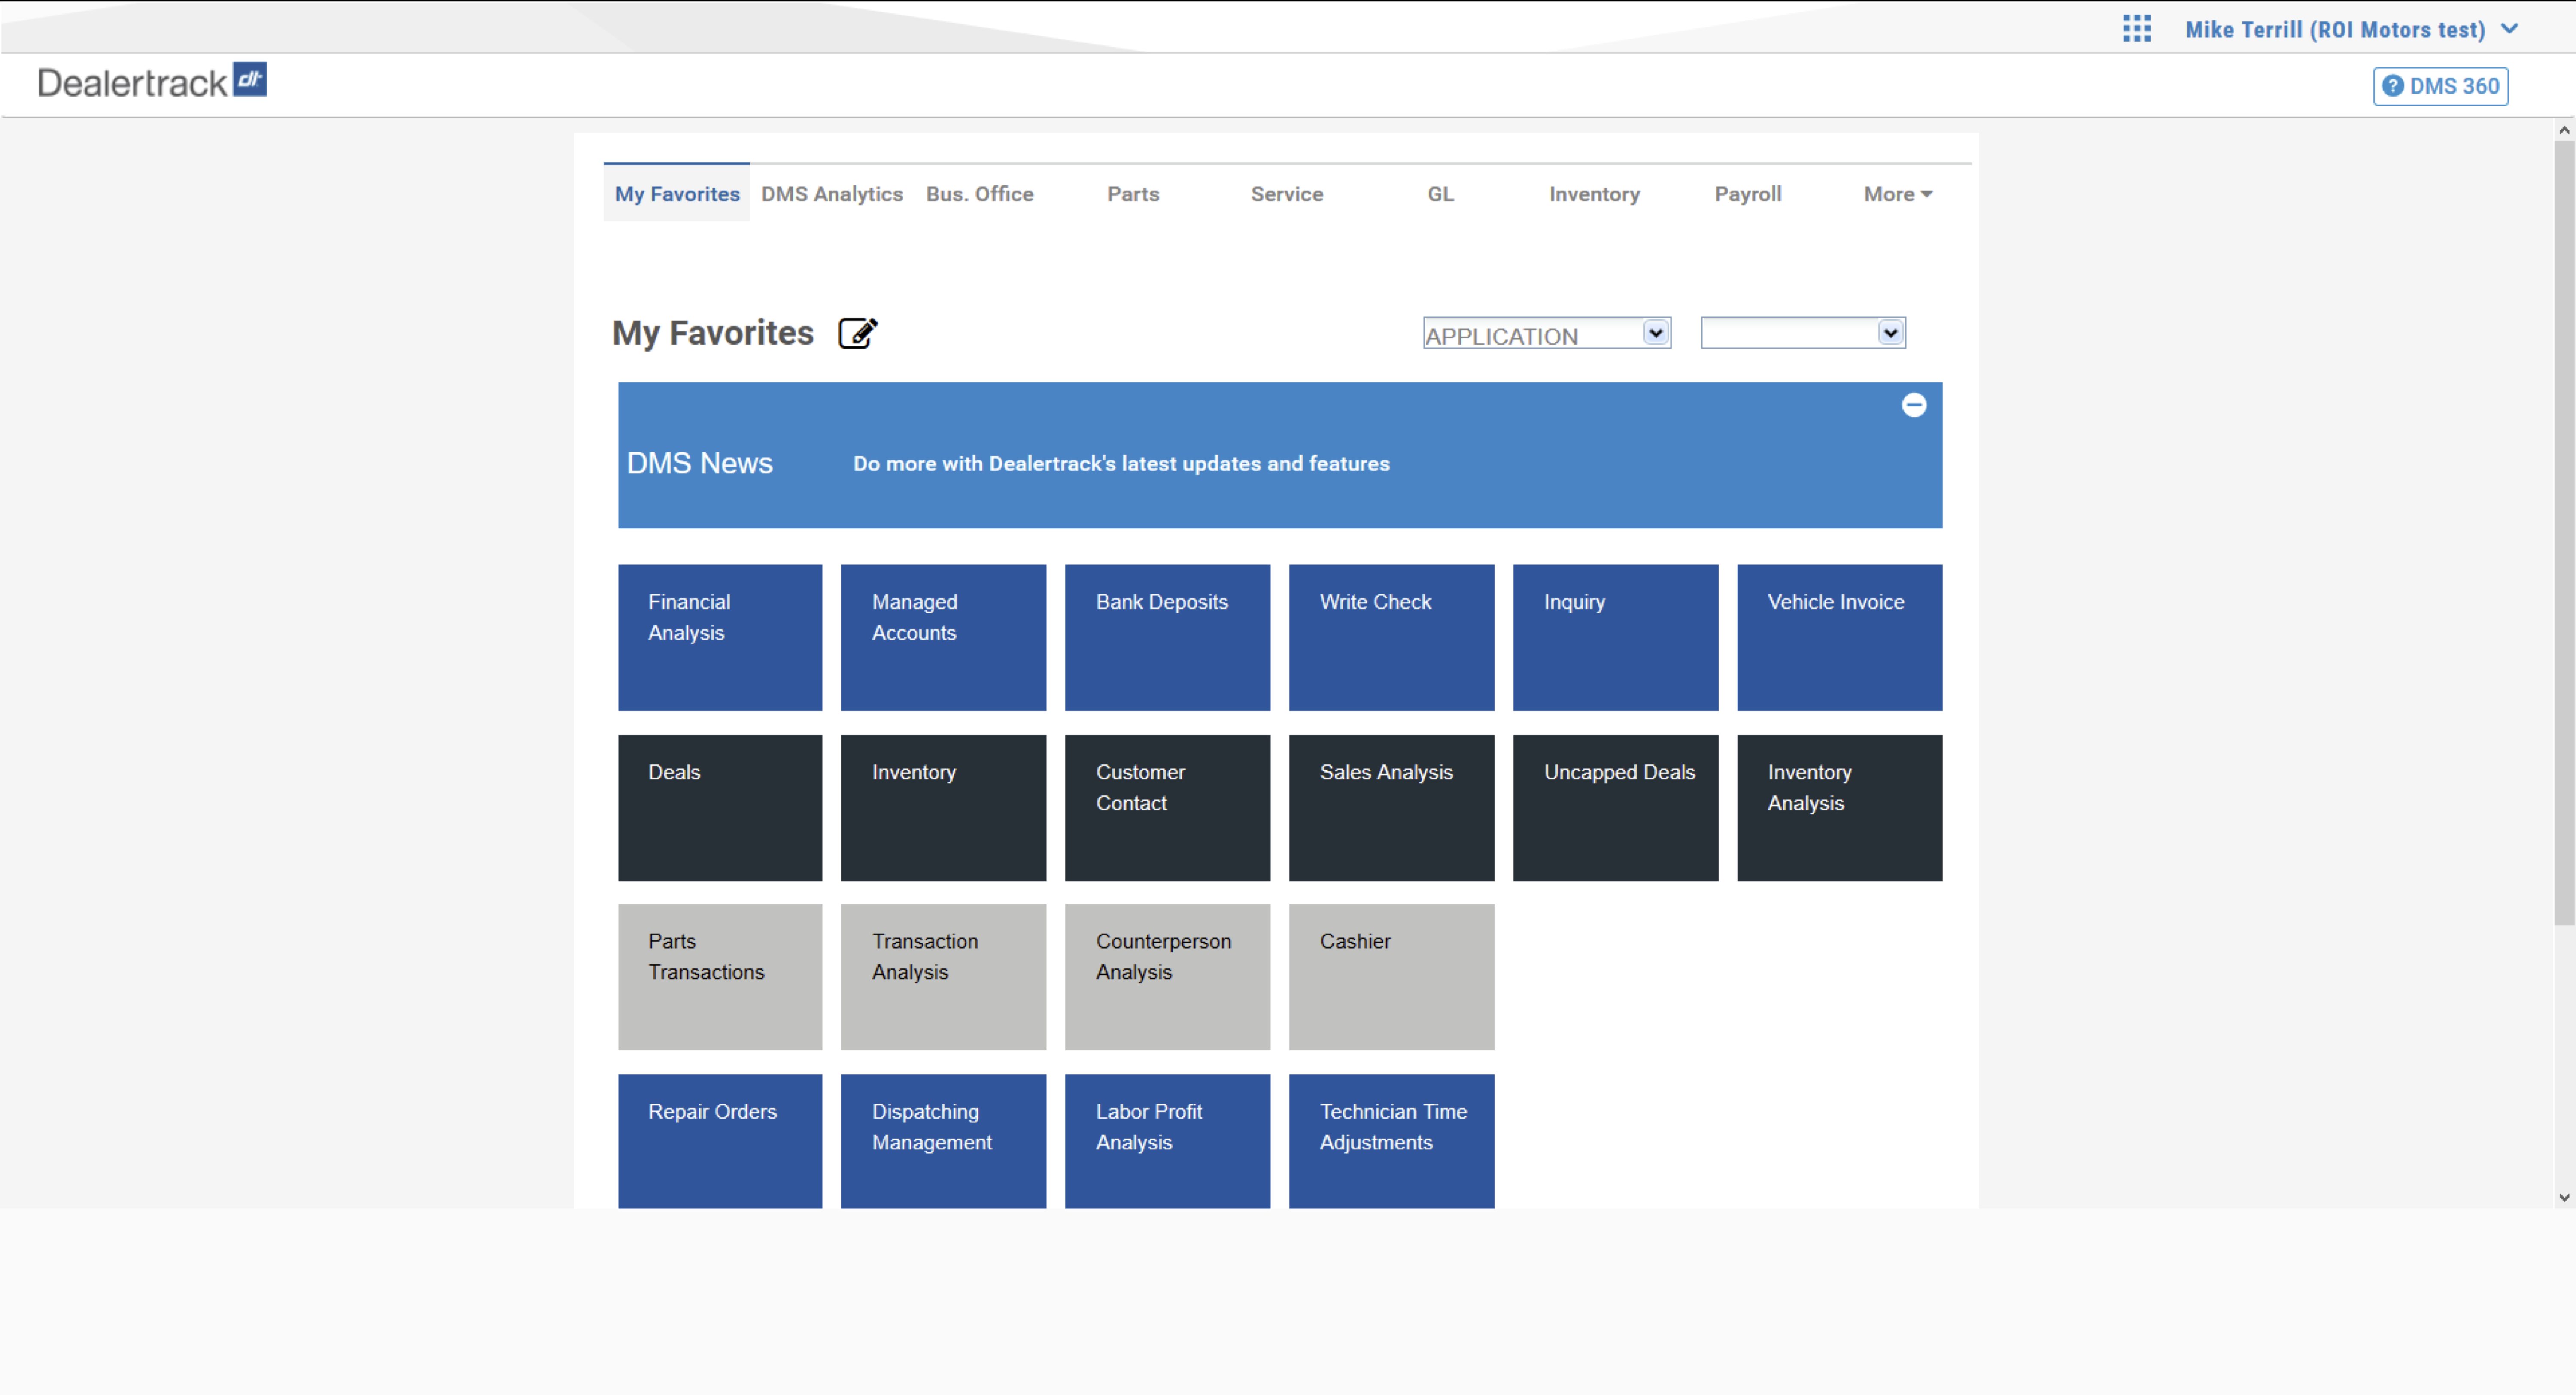Viewport: 2576px width, 1395px height.
Task: Expand More navigation menu
Action: 1896,192
